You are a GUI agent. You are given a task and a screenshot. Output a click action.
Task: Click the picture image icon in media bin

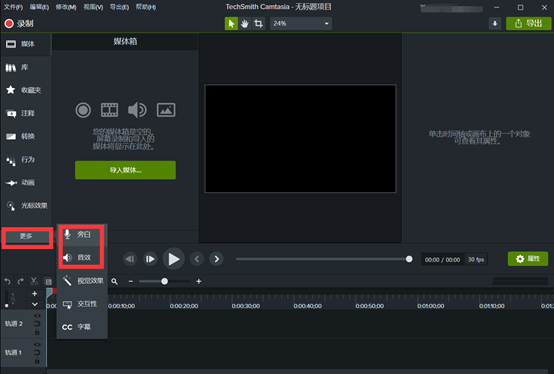click(166, 110)
